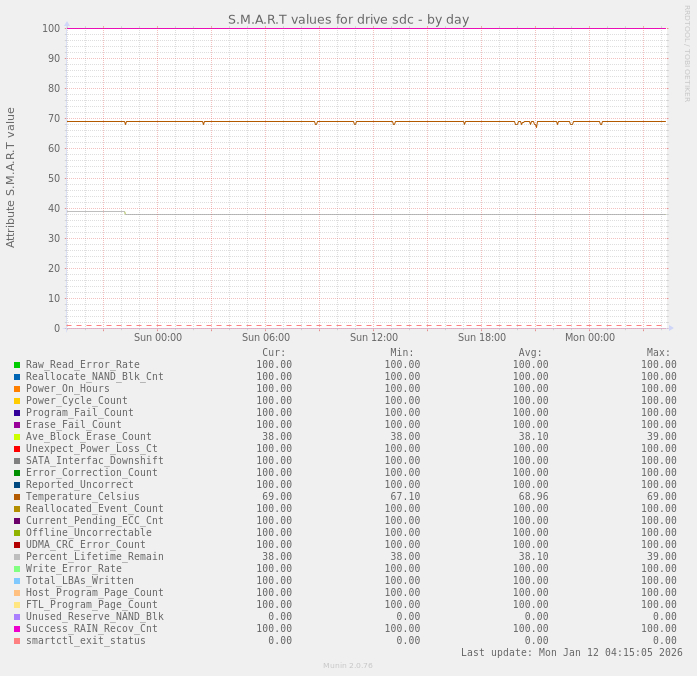
Task: Click the Ave_Block_Erase_Count legend swatch
Action: pos(17,437)
